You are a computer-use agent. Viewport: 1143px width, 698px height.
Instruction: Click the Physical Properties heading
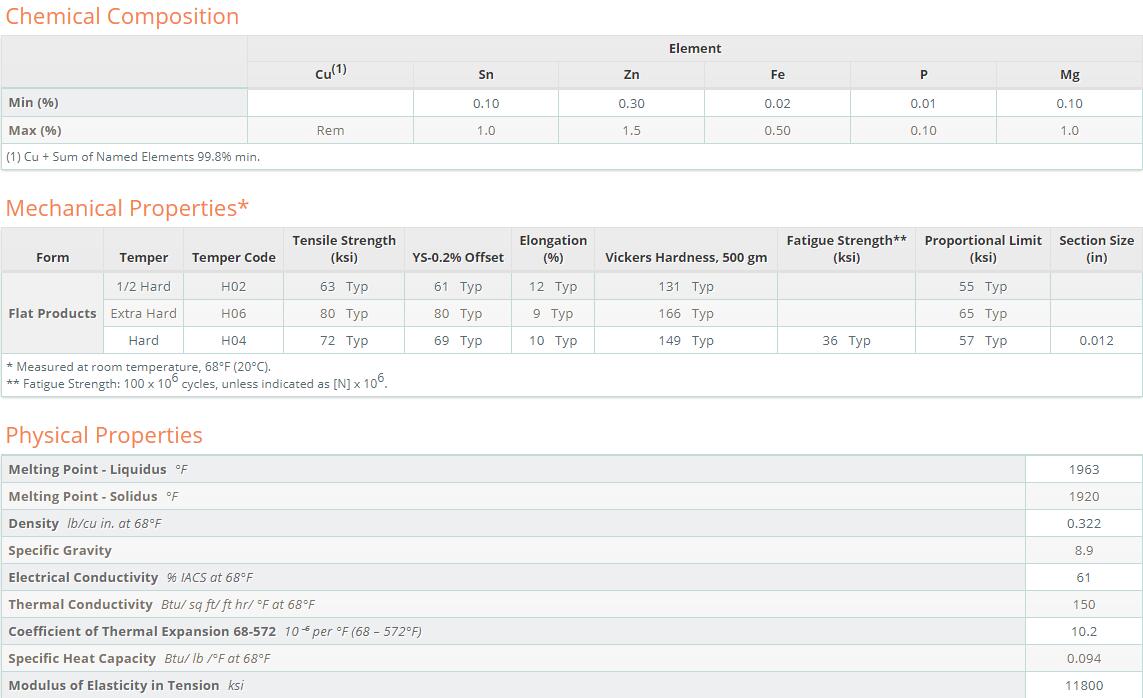[104, 435]
